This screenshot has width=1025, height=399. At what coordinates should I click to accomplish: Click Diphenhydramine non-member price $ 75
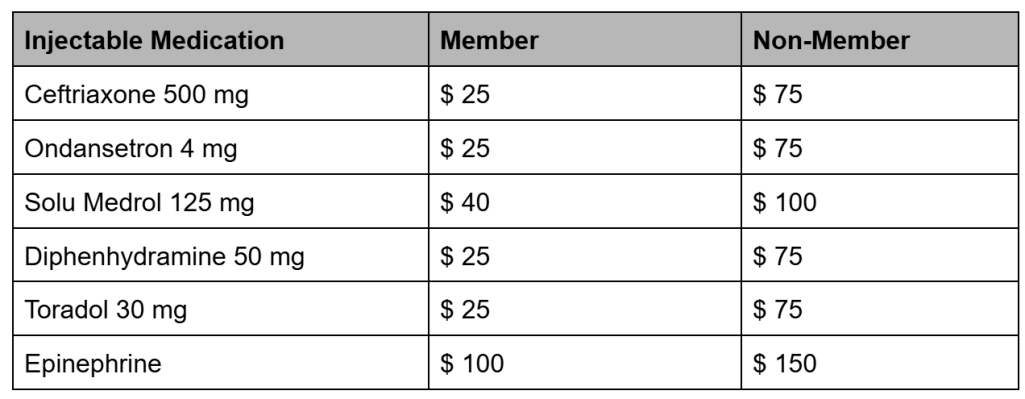tap(880, 255)
